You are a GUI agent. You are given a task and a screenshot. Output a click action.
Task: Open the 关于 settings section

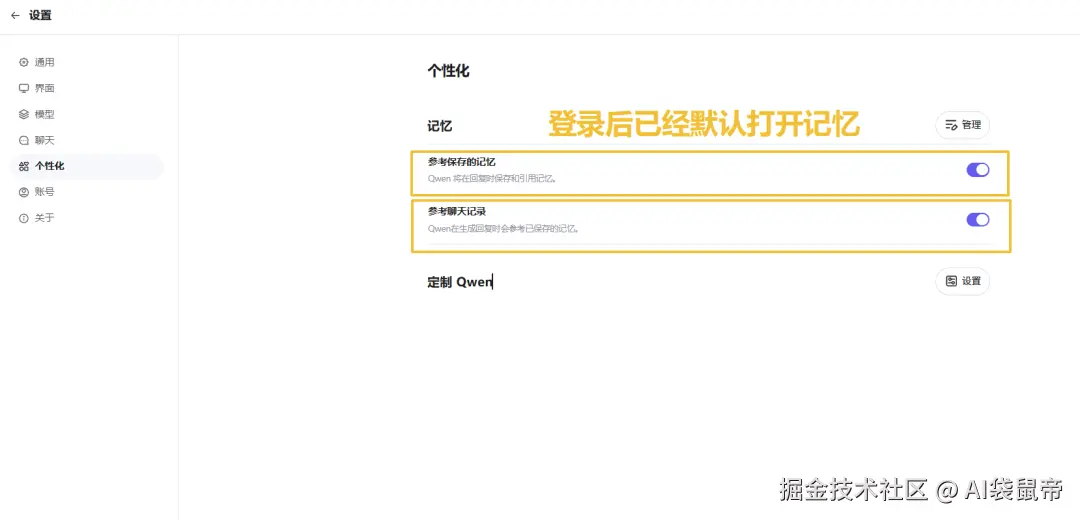click(x=87, y=218)
